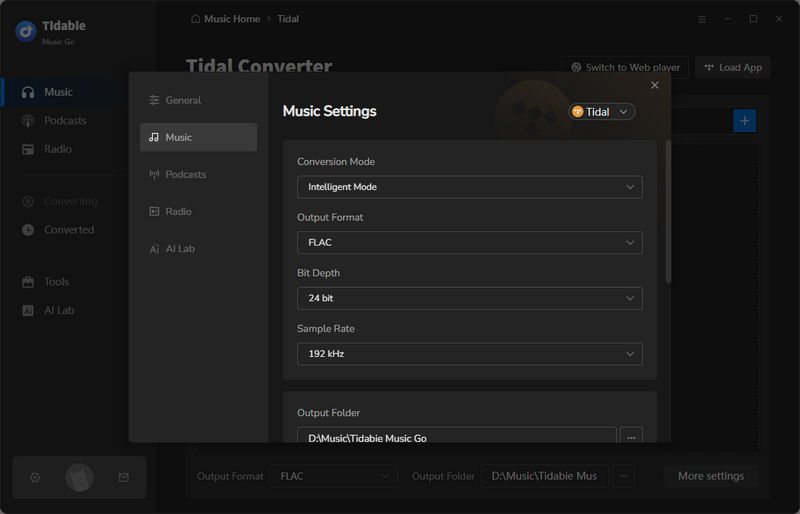Image resolution: width=800 pixels, height=514 pixels.
Task: Expand the Conversion Mode dropdown
Action: tap(469, 187)
